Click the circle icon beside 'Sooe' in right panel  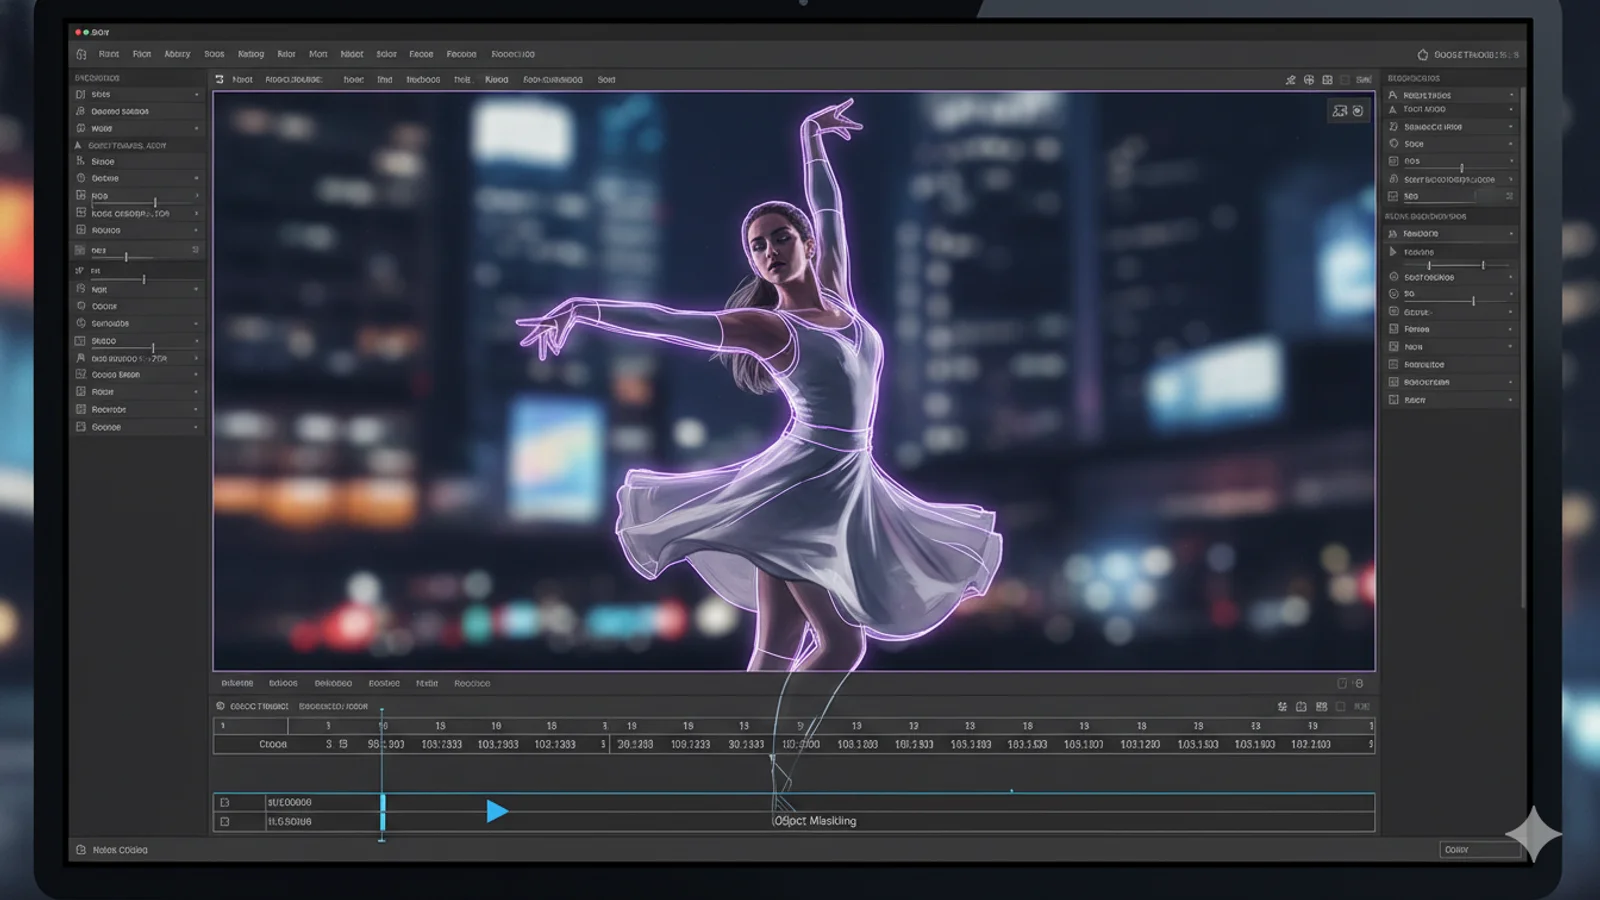tap(1393, 144)
